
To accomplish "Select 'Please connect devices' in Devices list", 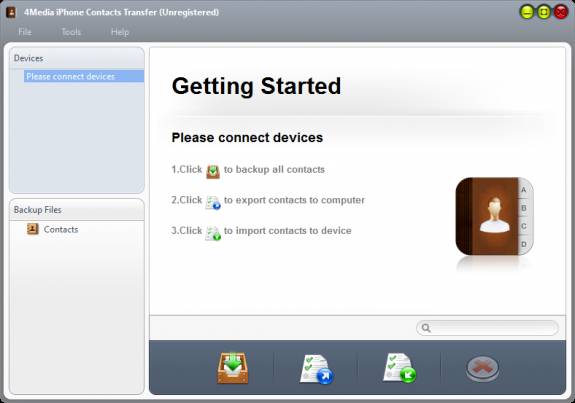I will click(x=84, y=76).
